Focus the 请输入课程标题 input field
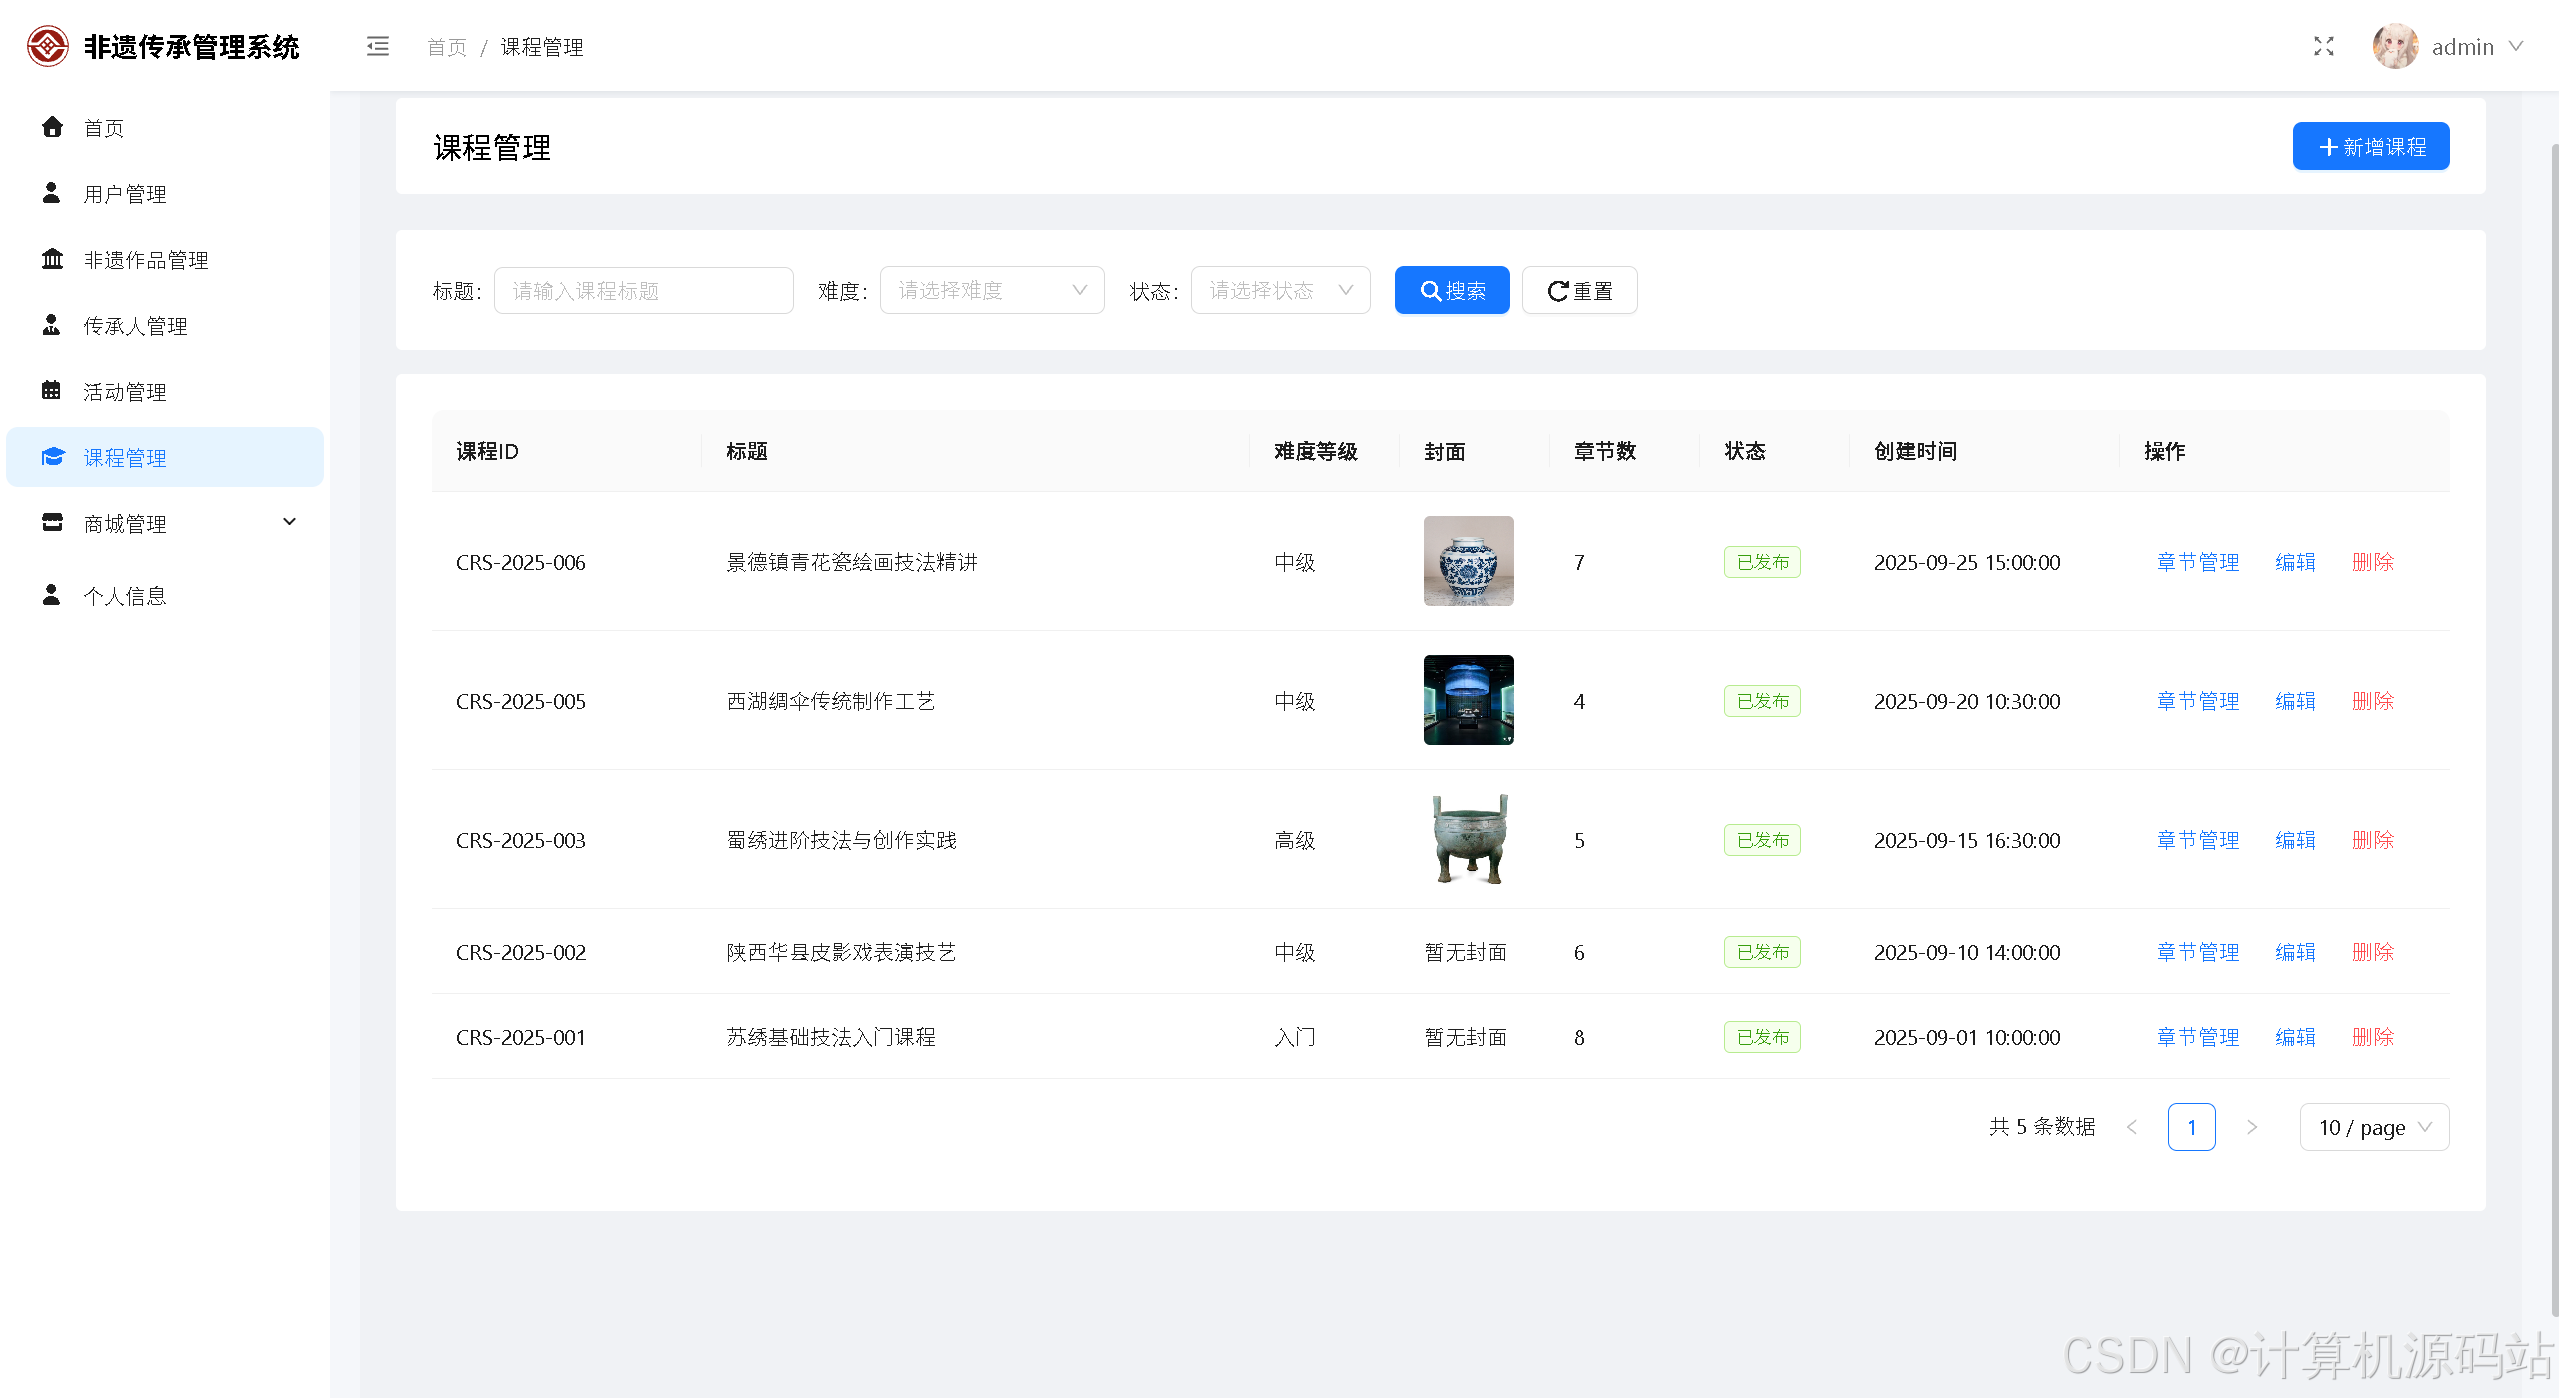Screen dimensions: 2559x1398 (643, 290)
